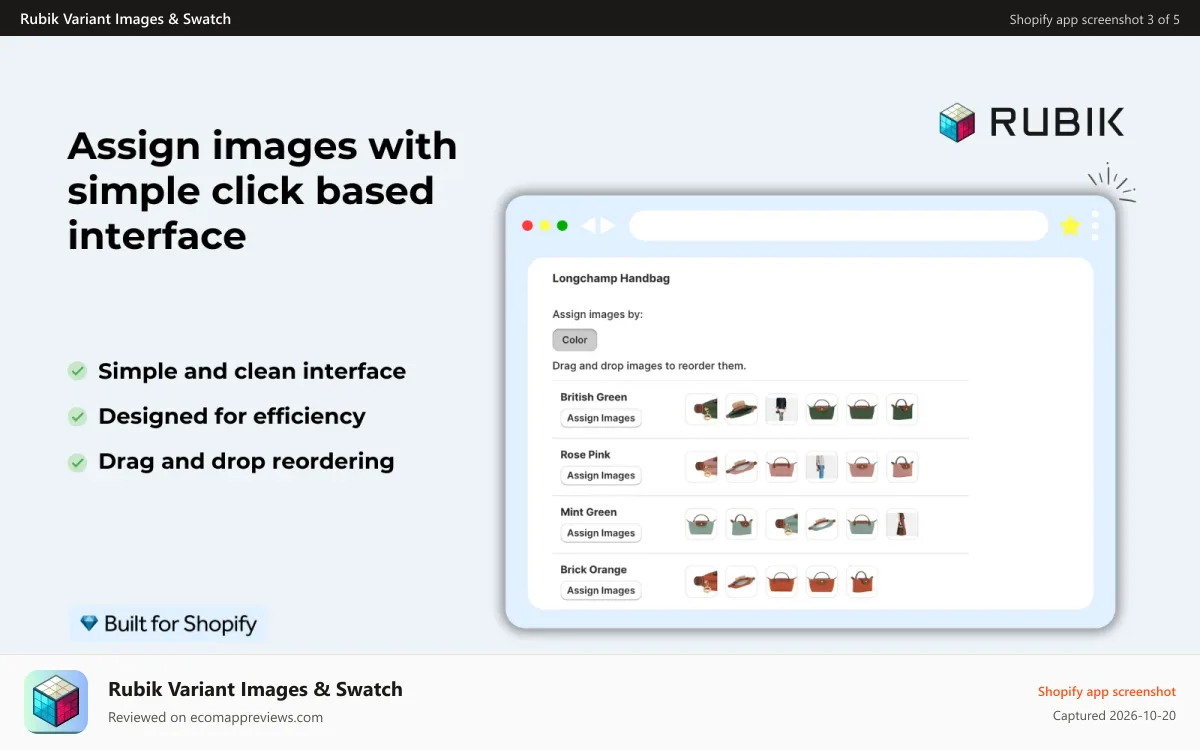The image size is (1200, 750).
Task: Select Mint Green open top-view bag thumbnail
Action: point(822,524)
